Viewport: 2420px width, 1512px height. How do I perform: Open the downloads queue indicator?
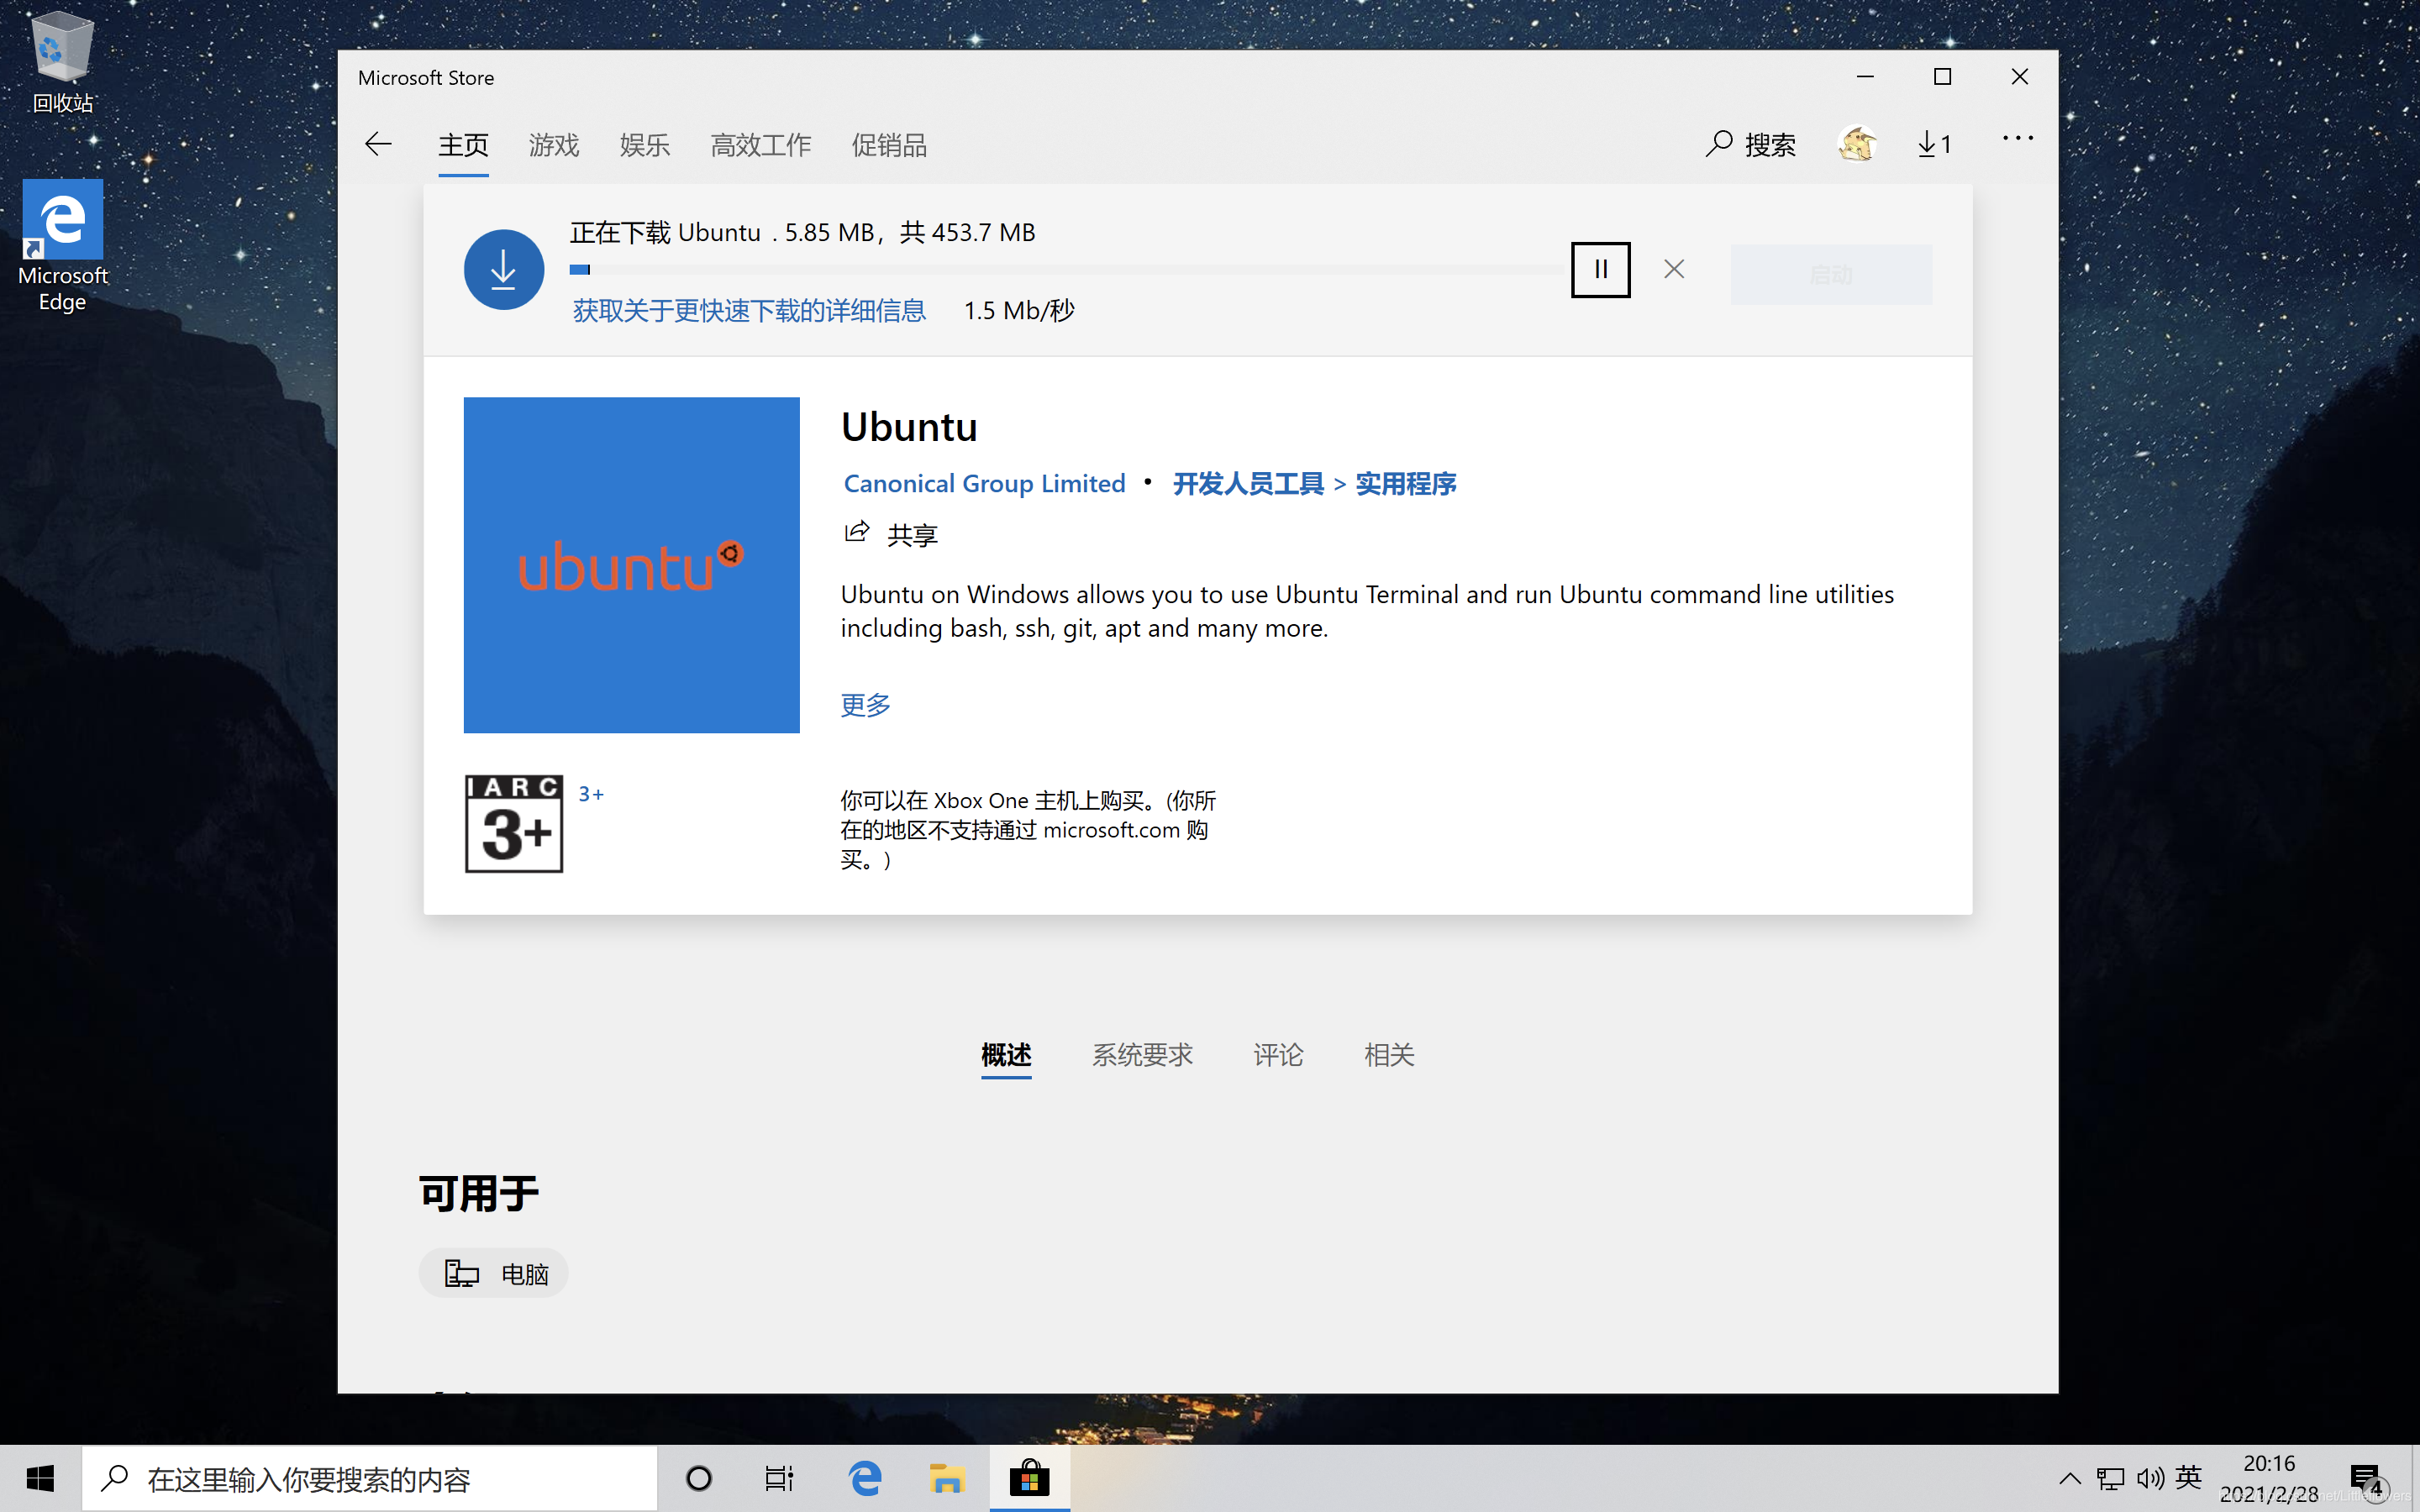(1934, 144)
